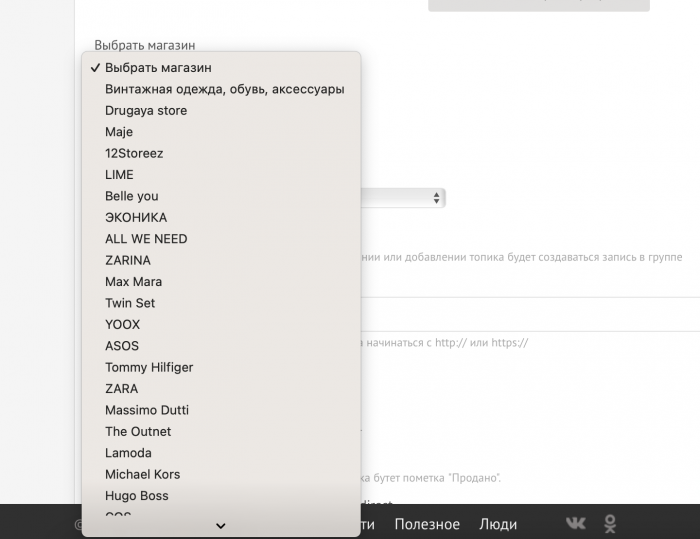Pick Maje from the store list
The height and width of the screenshot is (539, 700).
(221, 132)
